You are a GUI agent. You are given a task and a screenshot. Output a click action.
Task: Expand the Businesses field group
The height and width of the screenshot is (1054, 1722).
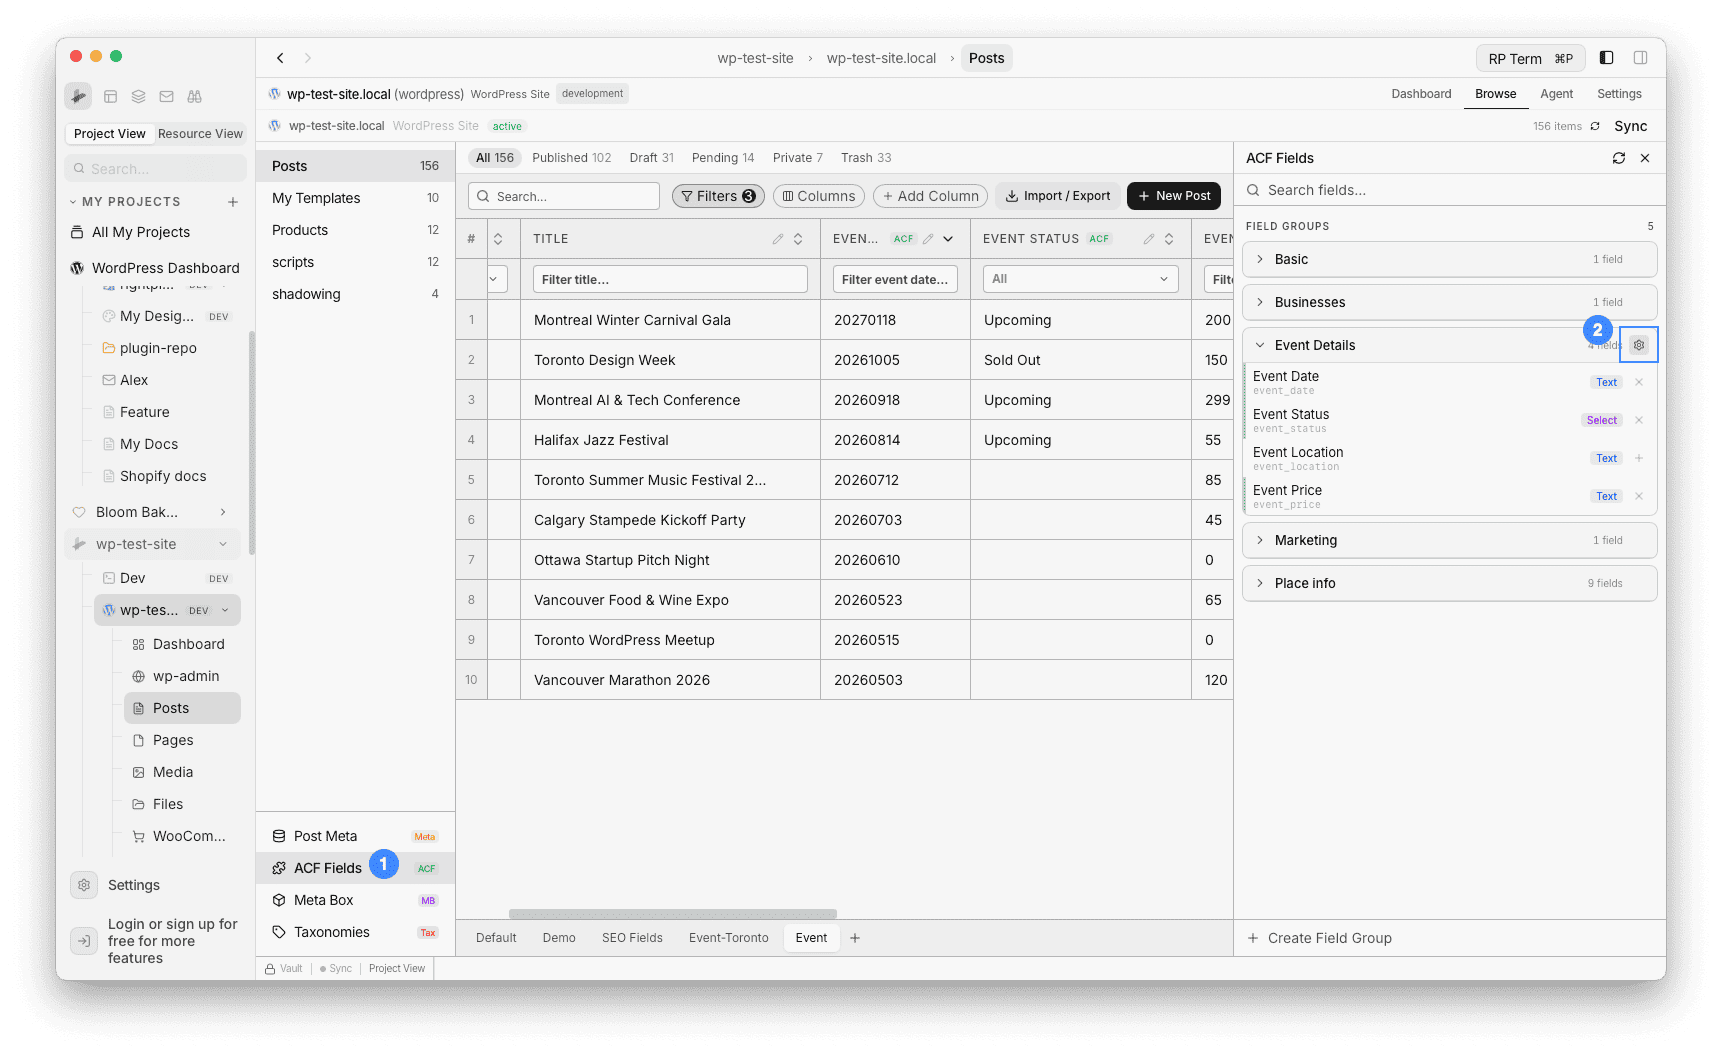tap(1449, 302)
